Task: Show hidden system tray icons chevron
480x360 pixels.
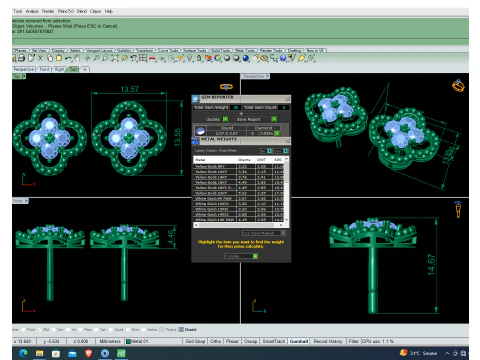Action: point(447,353)
